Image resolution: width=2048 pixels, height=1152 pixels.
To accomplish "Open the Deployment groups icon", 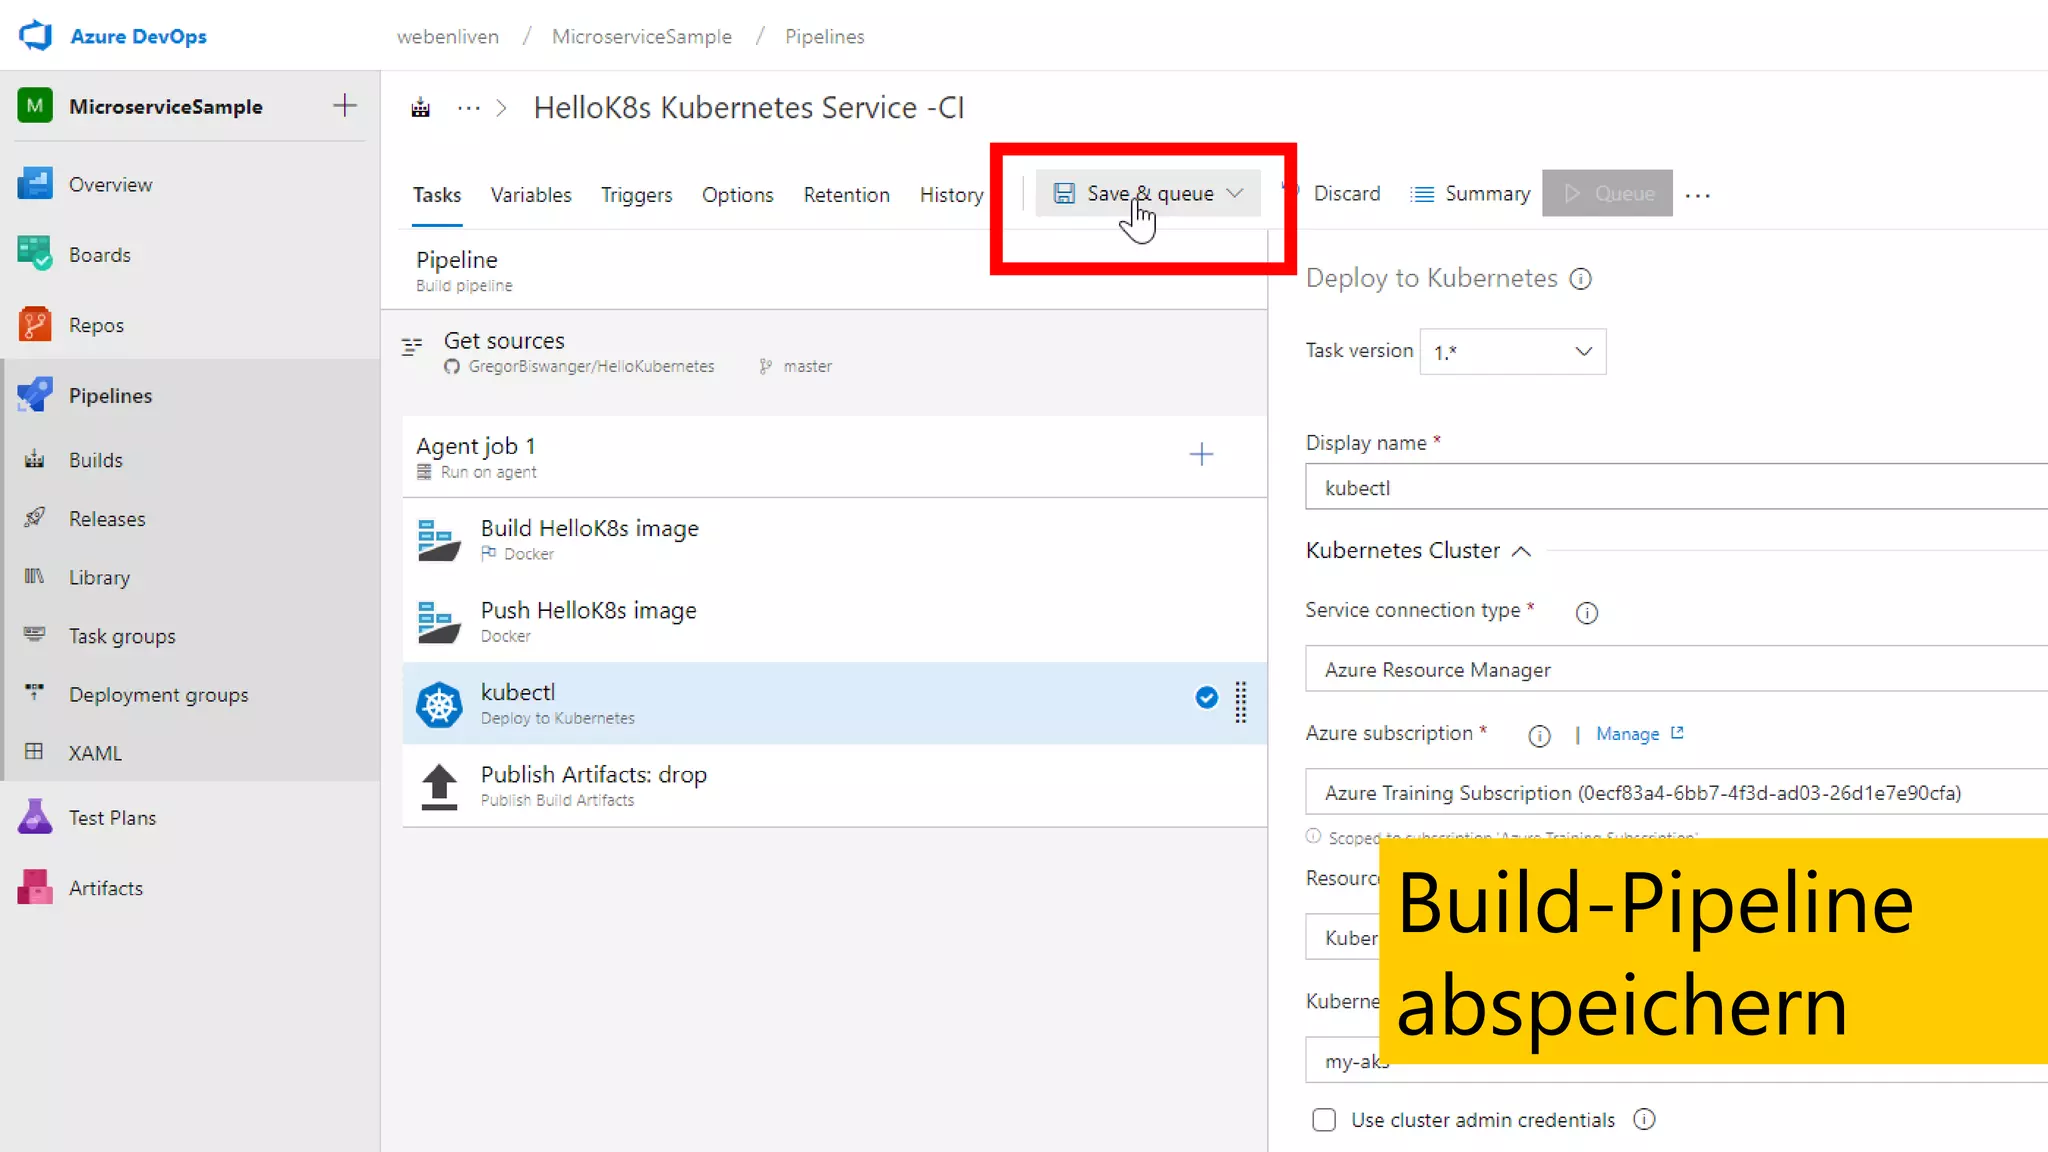I will click(x=35, y=693).
